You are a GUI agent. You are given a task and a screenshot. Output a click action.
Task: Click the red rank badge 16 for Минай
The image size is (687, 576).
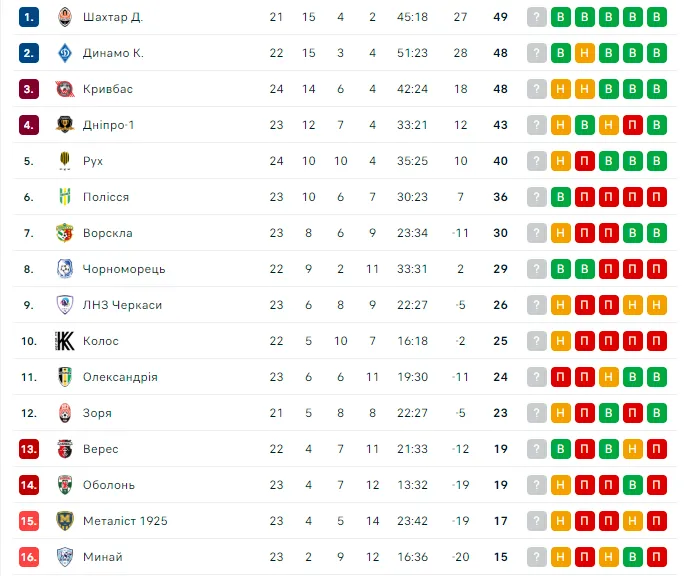point(29,557)
